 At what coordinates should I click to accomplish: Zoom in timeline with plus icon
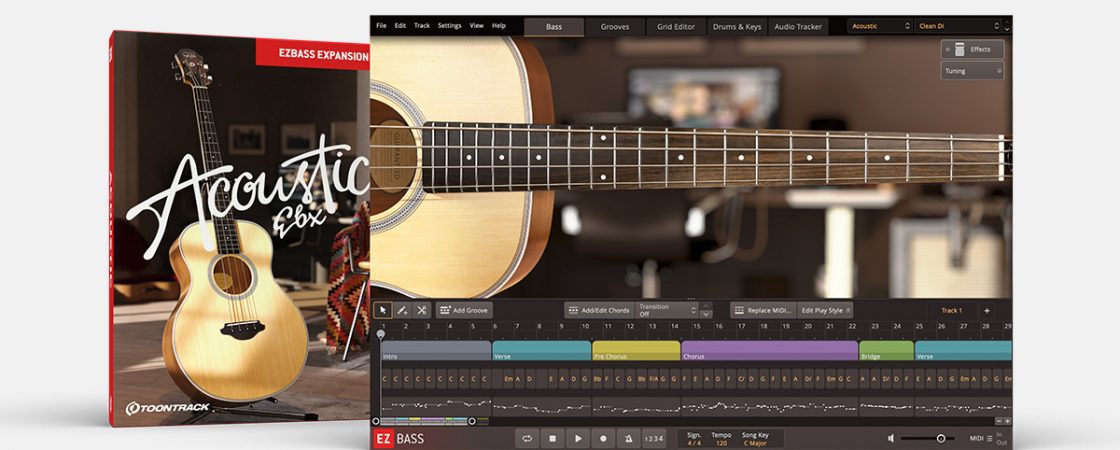[x=1007, y=421]
